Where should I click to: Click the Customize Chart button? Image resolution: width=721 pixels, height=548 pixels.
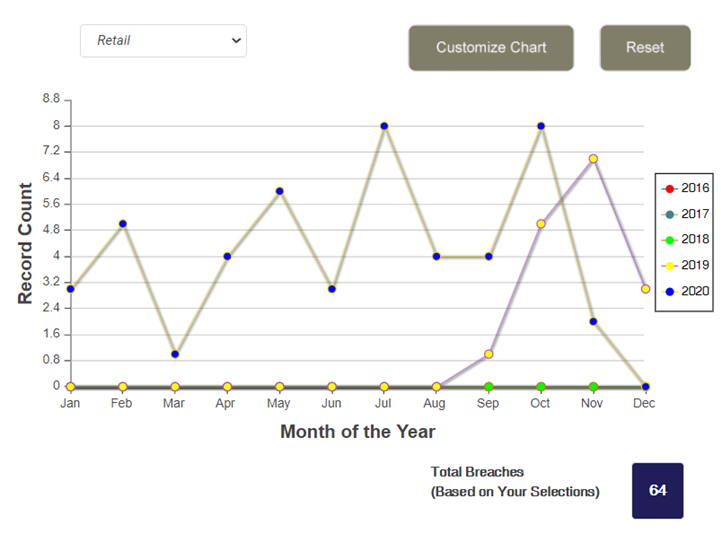(491, 48)
